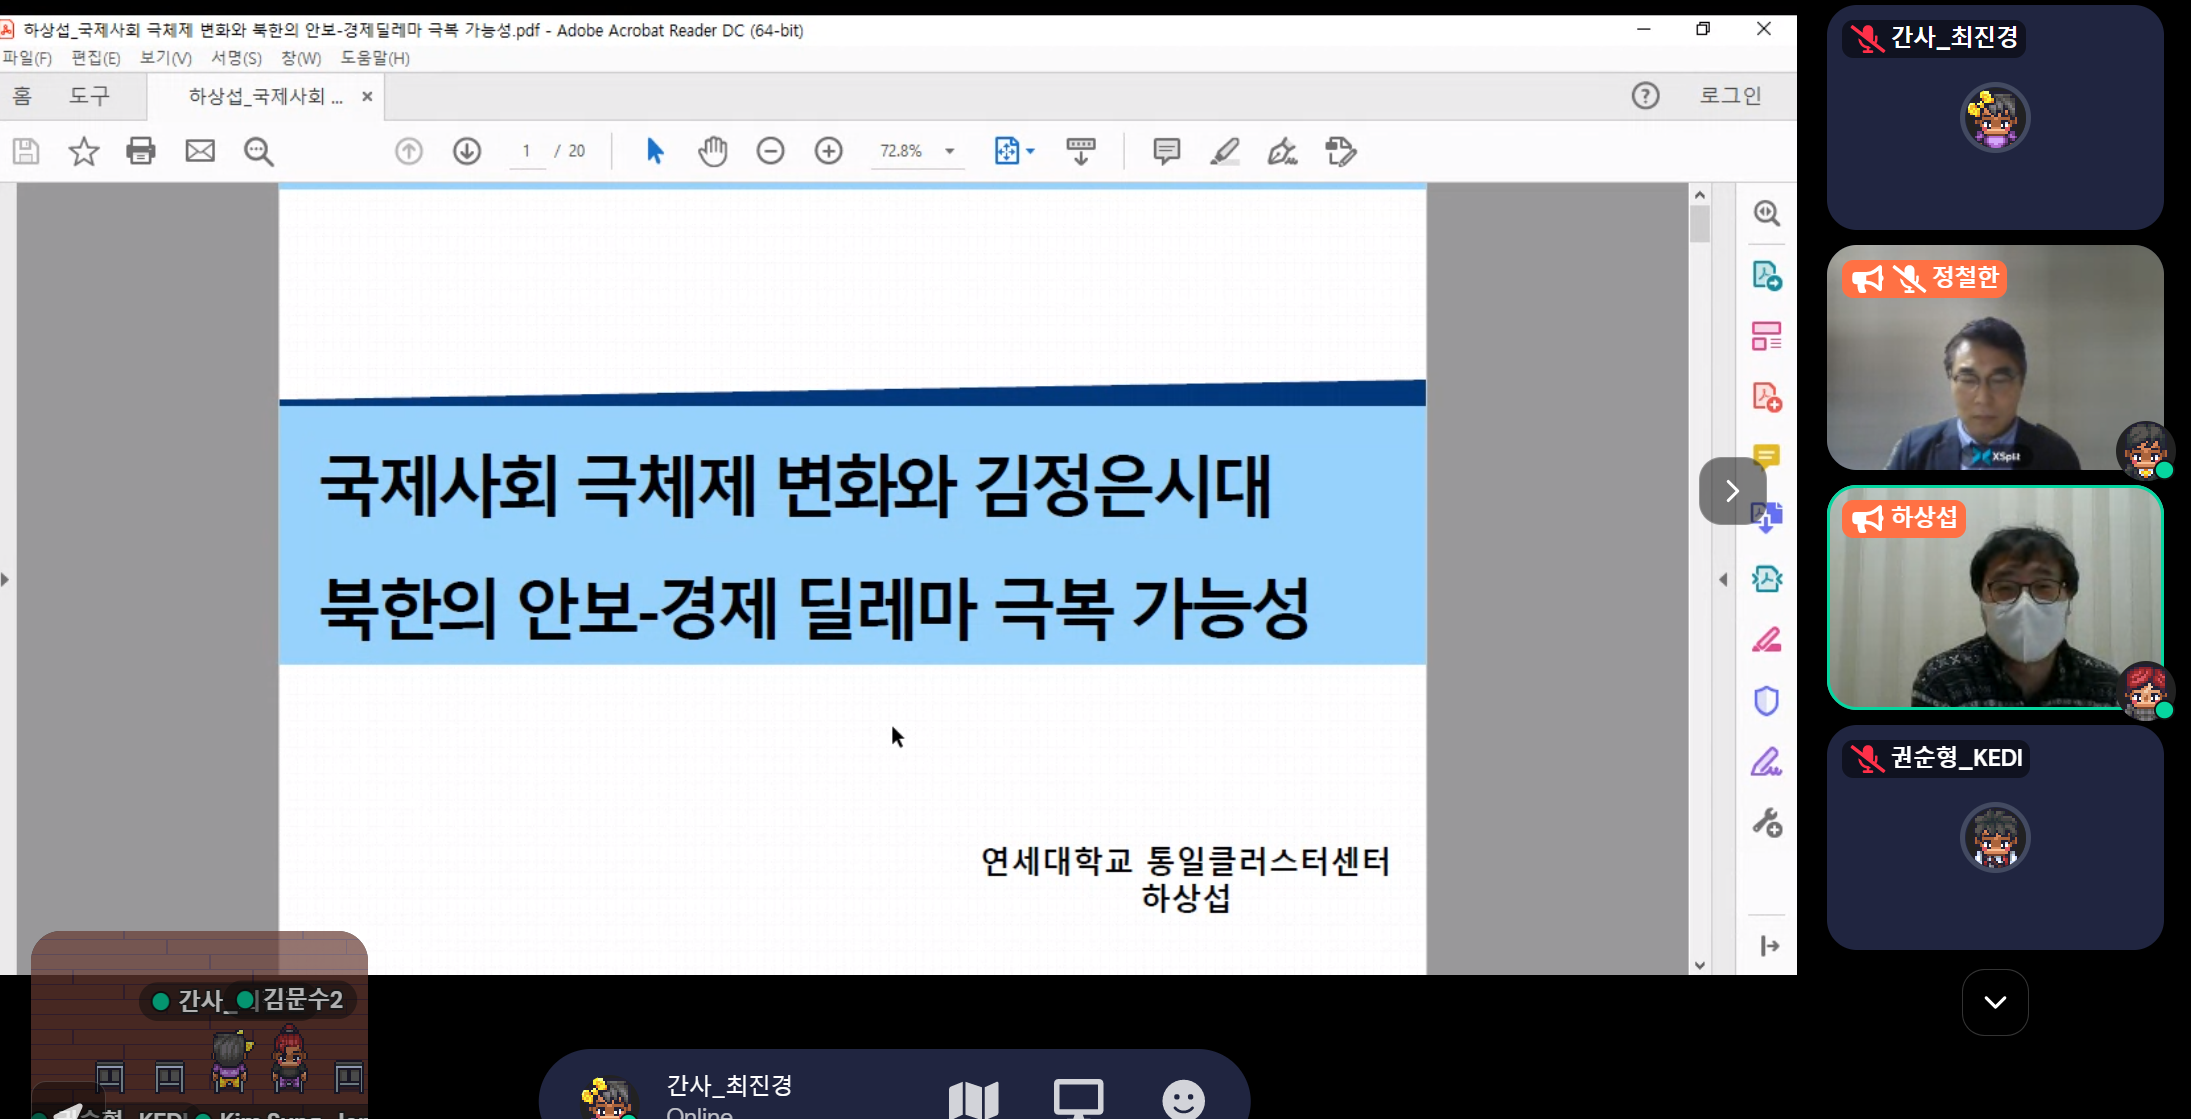
Task: Click the email envelope icon
Action: click(x=200, y=151)
